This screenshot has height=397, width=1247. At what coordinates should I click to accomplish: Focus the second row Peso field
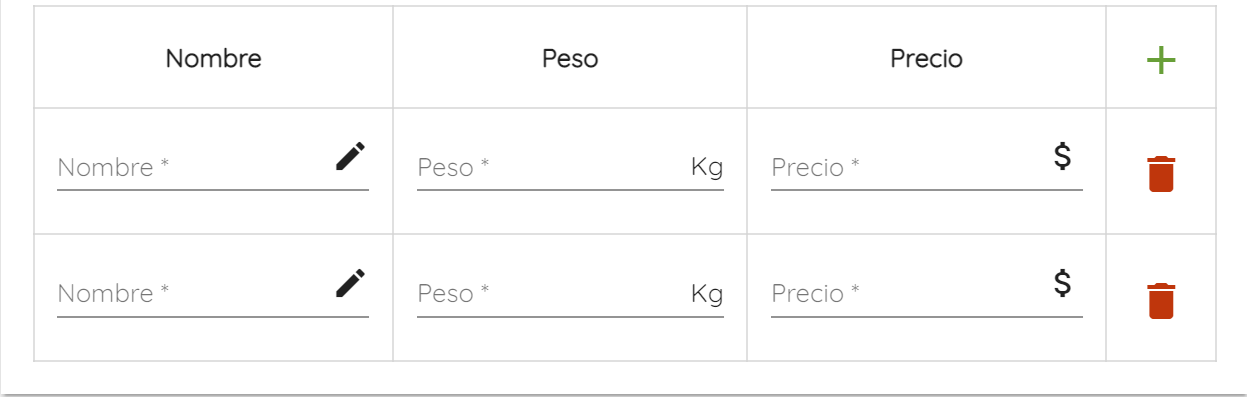(x=551, y=294)
